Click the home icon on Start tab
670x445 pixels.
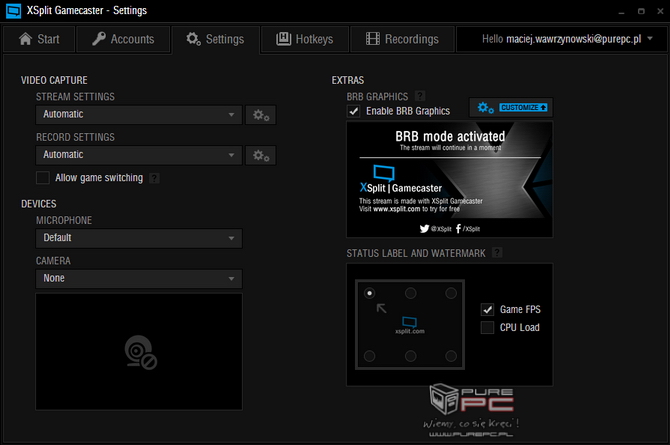(x=25, y=39)
